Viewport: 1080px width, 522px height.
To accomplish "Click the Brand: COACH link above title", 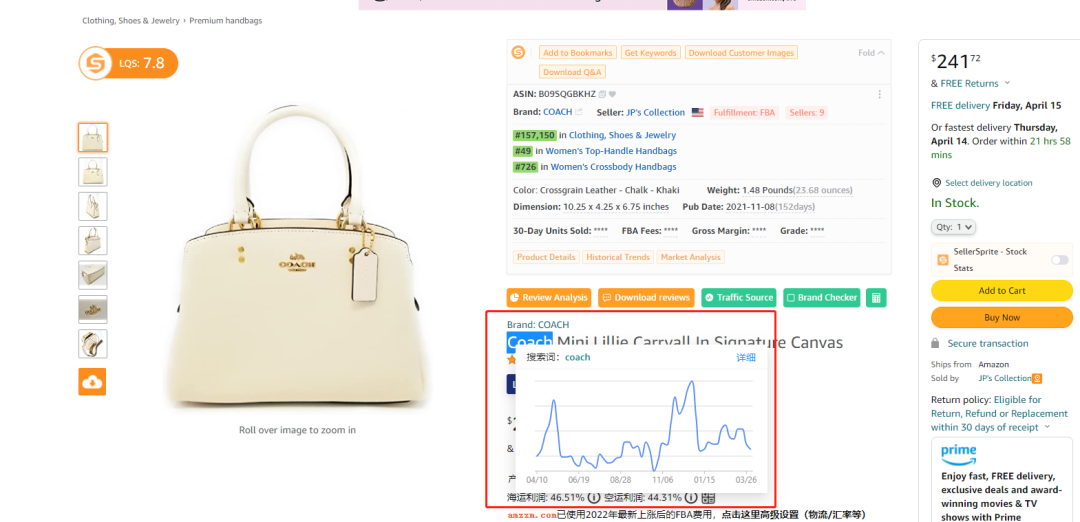I will pos(538,324).
